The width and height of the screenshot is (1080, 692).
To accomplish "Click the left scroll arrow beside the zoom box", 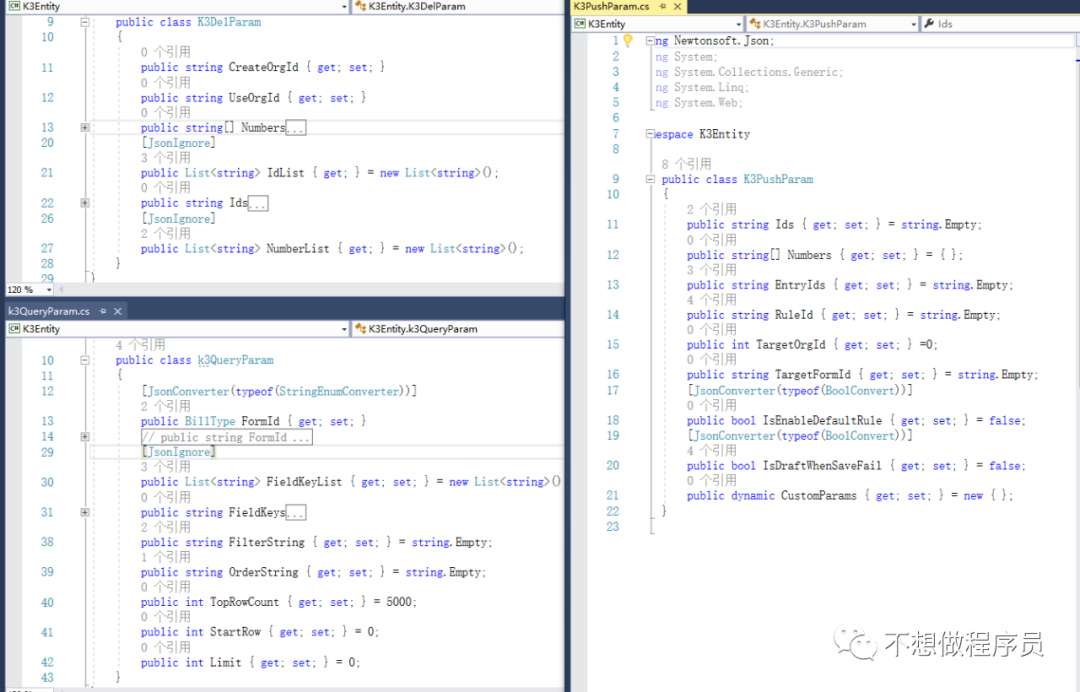I will [x=61, y=290].
